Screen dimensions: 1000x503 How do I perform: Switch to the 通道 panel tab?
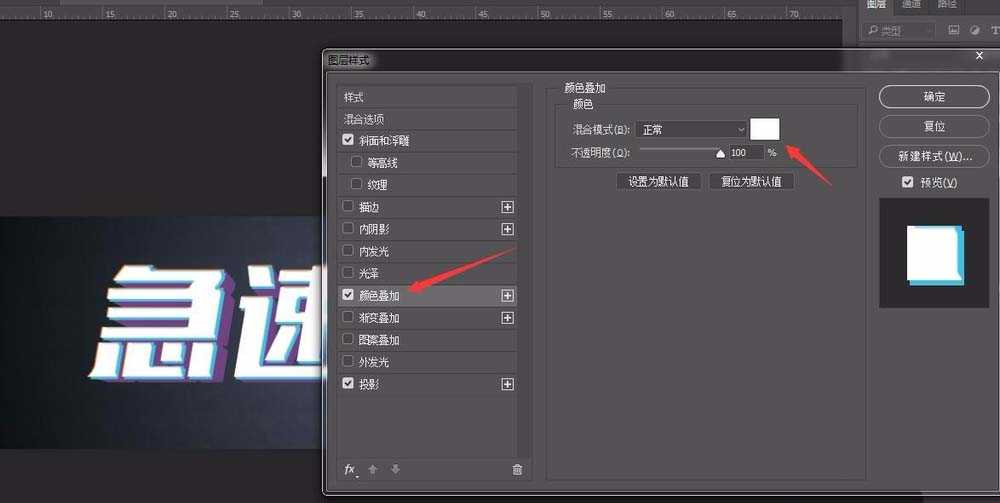(911, 5)
